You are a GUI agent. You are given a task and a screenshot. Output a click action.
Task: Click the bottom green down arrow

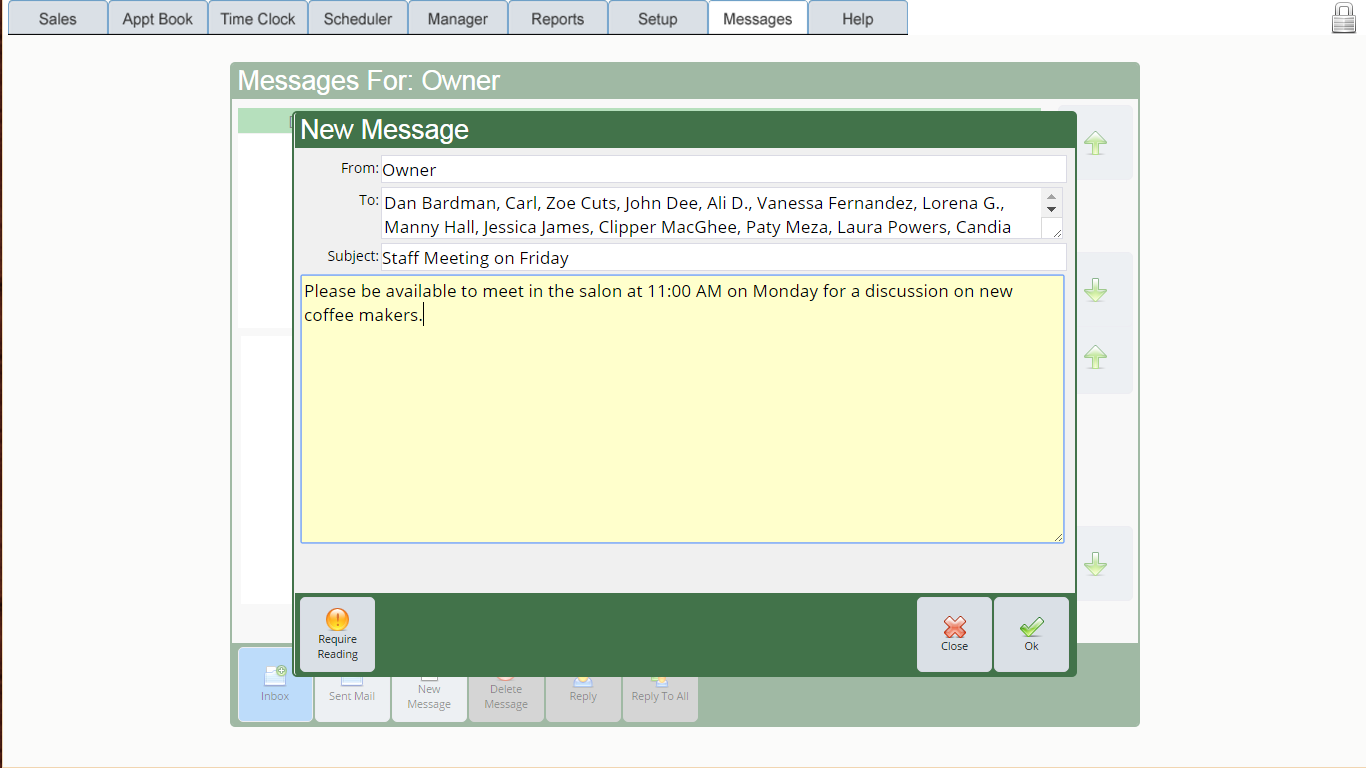1095,564
